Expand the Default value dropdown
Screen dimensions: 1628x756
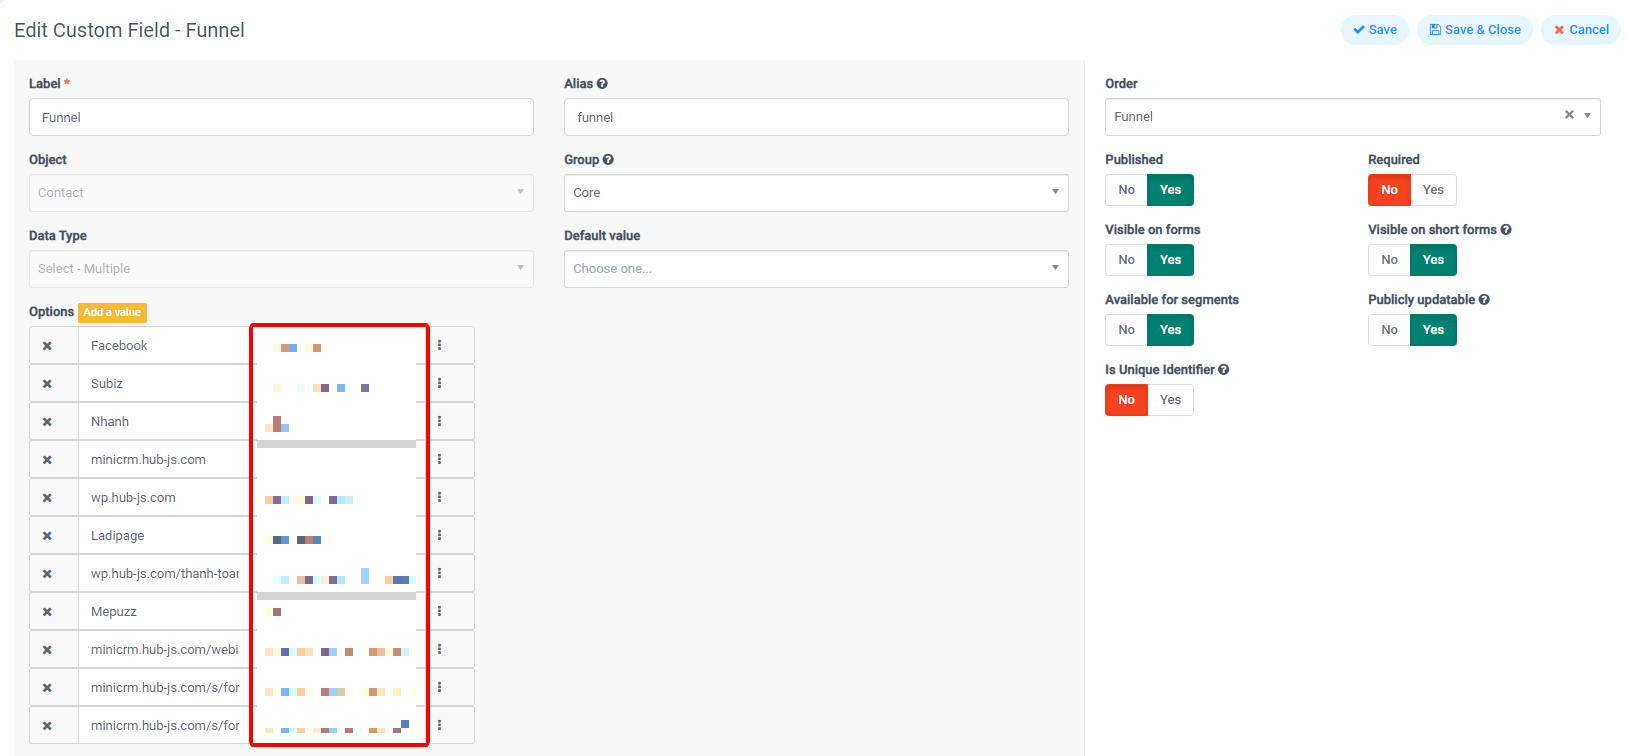815,269
